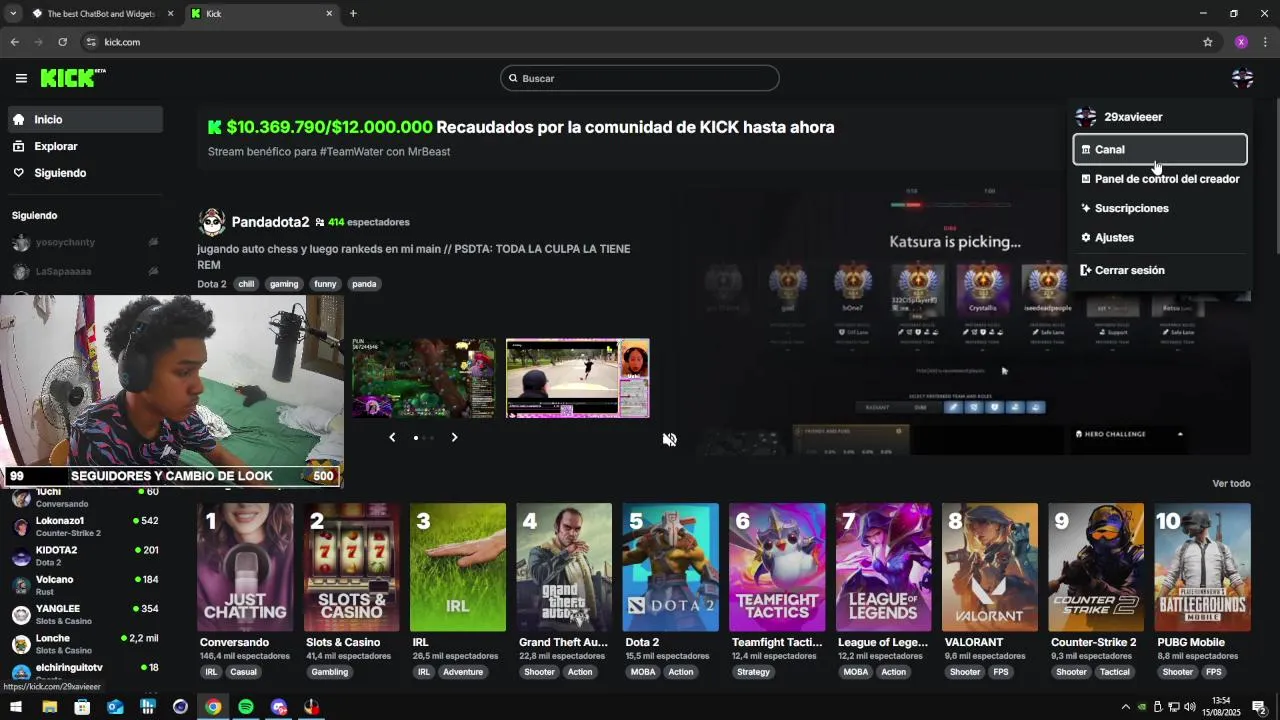Open Outlook from the taskbar
Viewport: 1280px width, 720px height.
115,707
